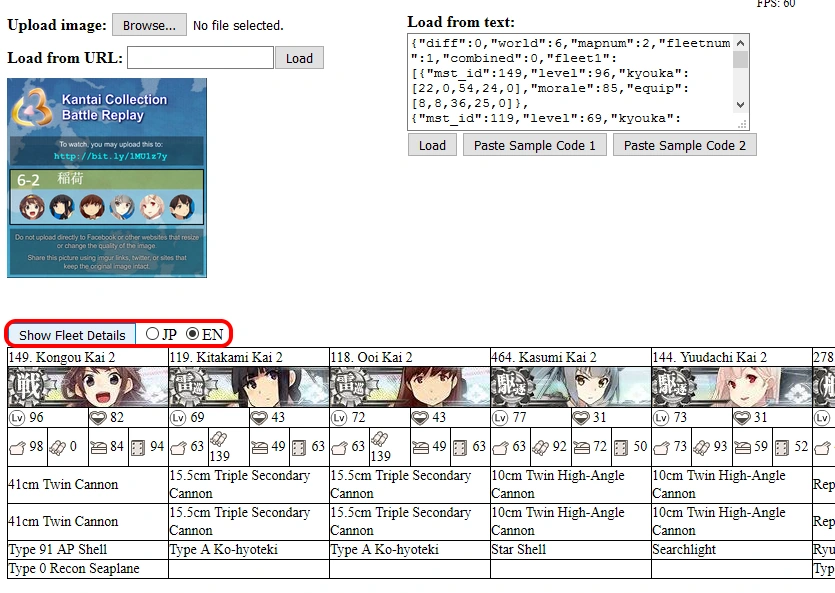Click the bit.ly link in replay image

pyautogui.click(x=110, y=156)
